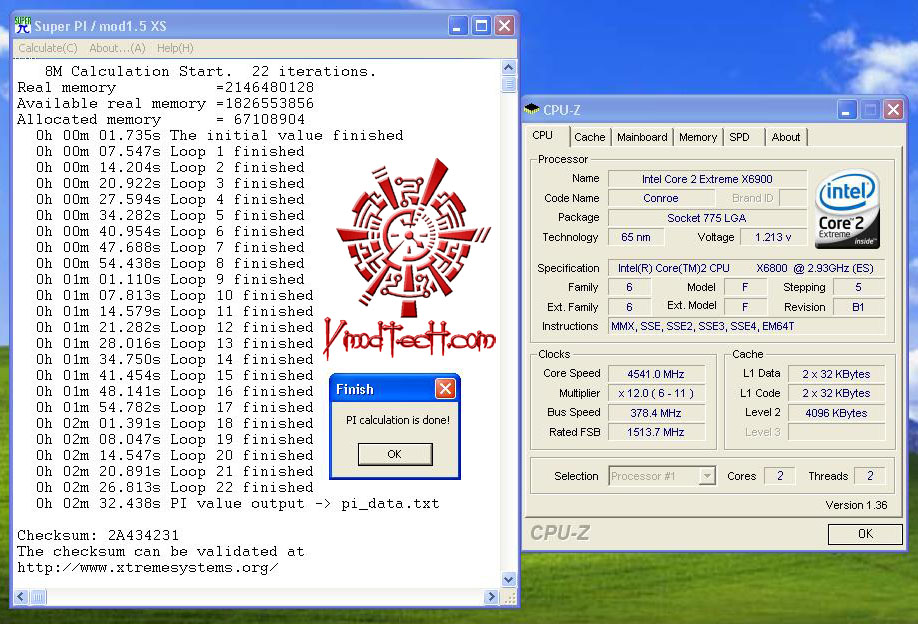The height and width of the screenshot is (624, 918).
Task: Click the Name field Intel Core 2 Extreme X6900
Action: click(707, 179)
